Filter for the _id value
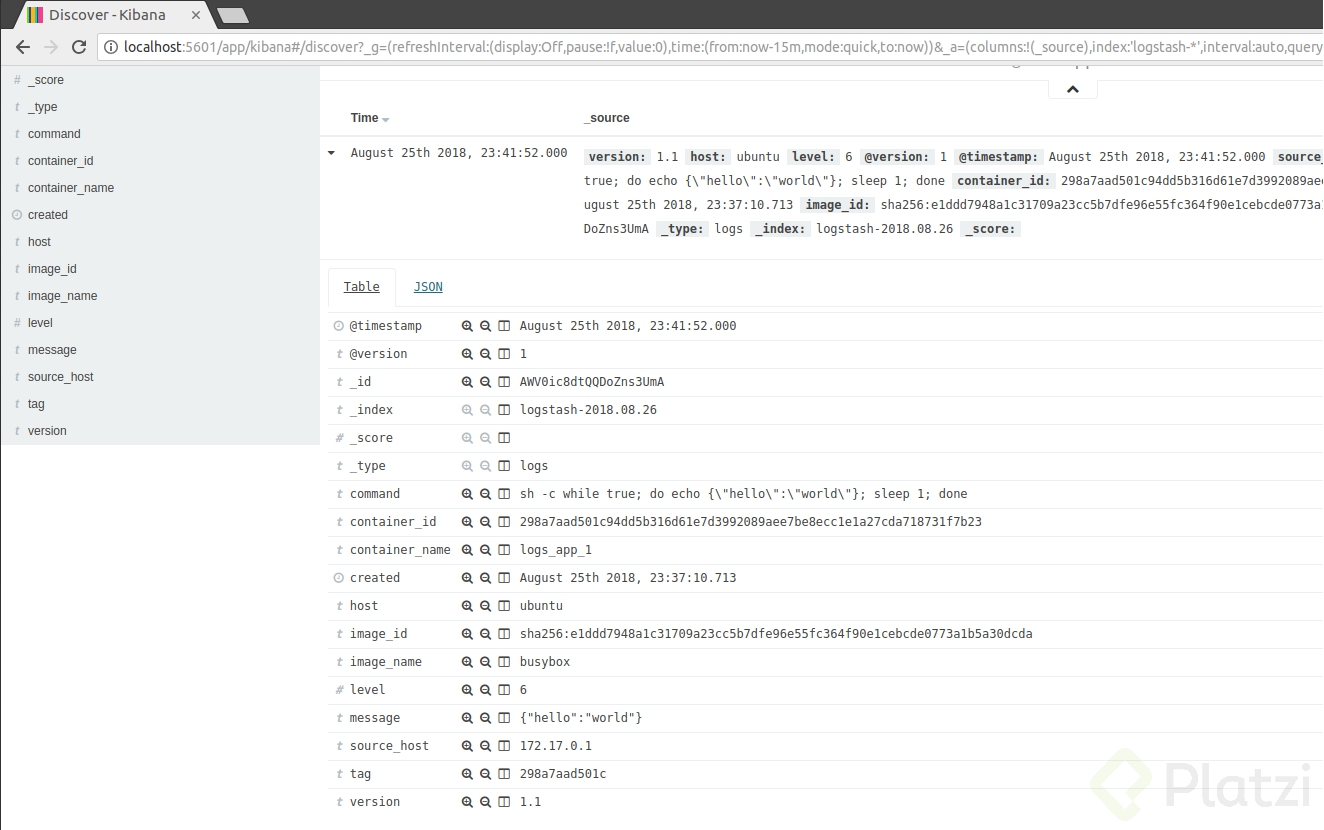Viewport: 1324px width, 830px height. pyautogui.click(x=467, y=382)
